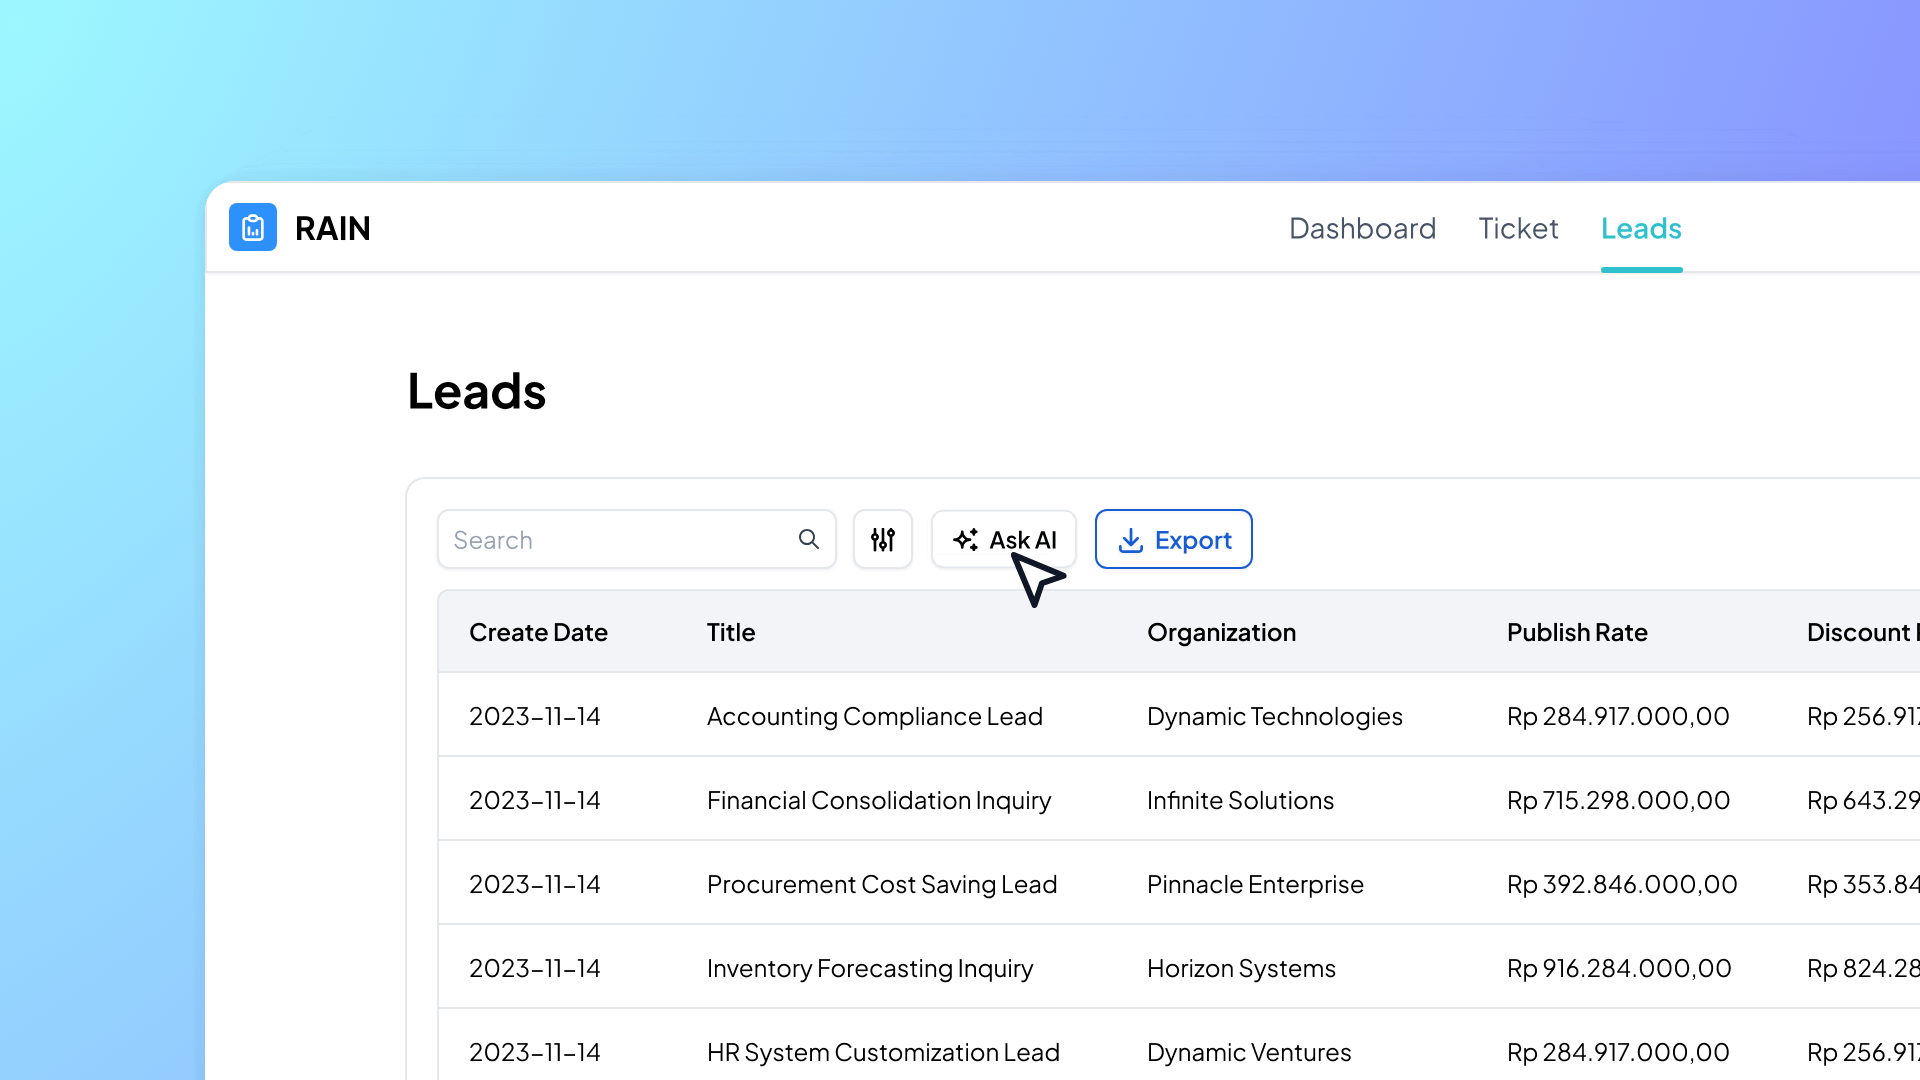The height and width of the screenshot is (1080, 1920).
Task: Click the RAIN clipboard logo icon
Action: [x=253, y=228]
